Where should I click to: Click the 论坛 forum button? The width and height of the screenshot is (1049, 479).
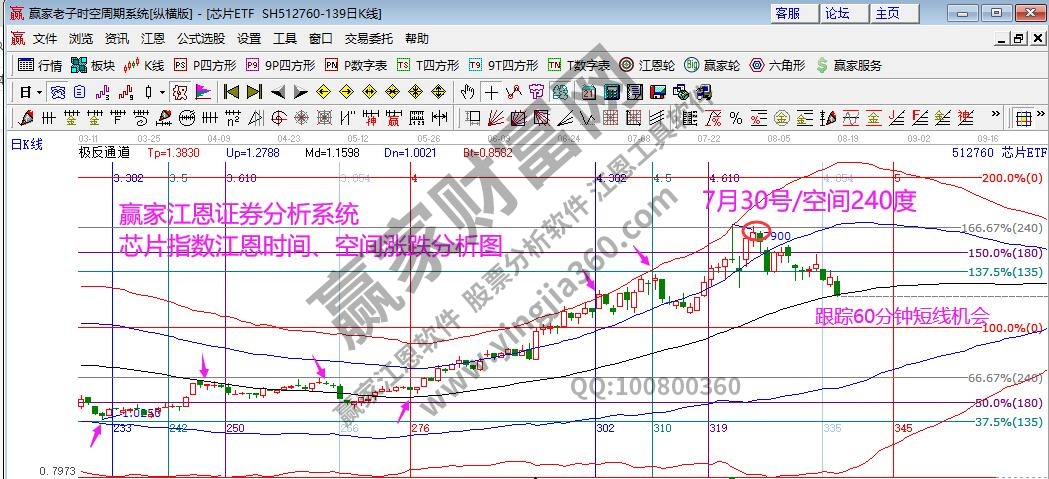pyautogui.click(x=838, y=13)
